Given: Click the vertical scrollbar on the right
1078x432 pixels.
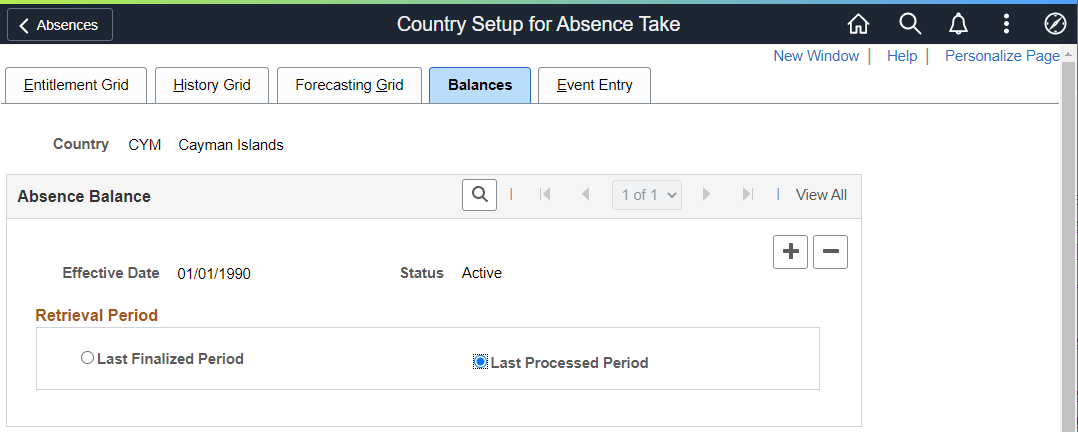Looking at the screenshot, I should coord(1069,250).
